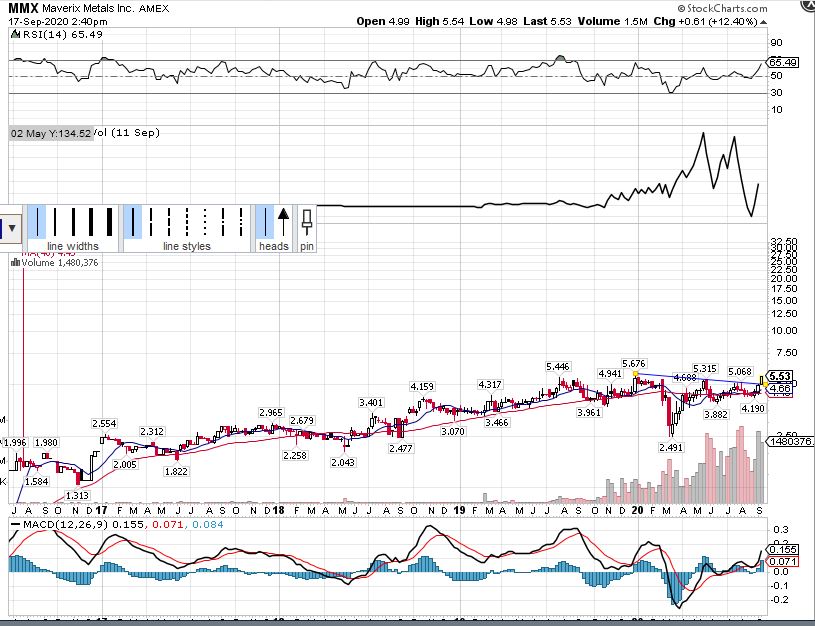Open the color picker dropdown arrow
Screen dimensions: 815x626
pos(12,228)
